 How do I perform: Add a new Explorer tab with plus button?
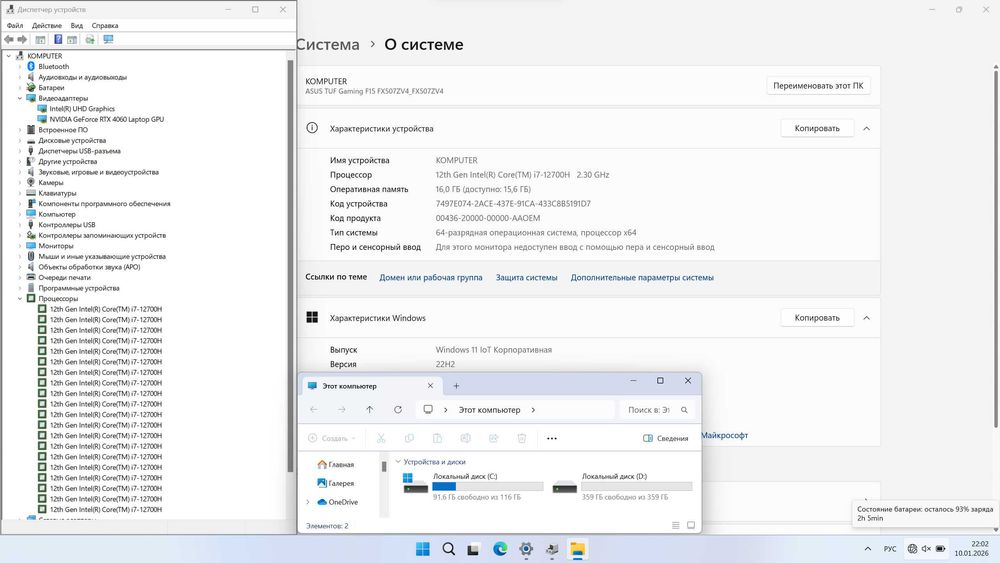(456, 386)
